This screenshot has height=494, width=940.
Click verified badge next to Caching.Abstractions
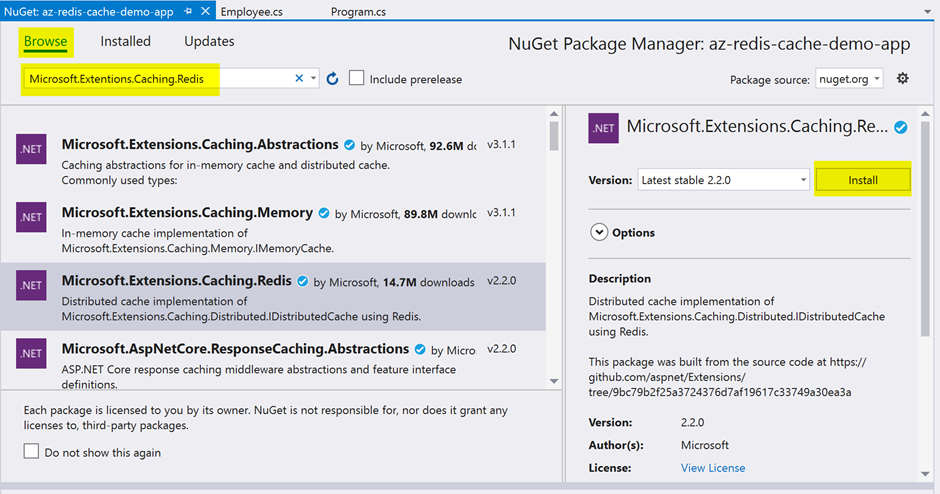(350, 144)
